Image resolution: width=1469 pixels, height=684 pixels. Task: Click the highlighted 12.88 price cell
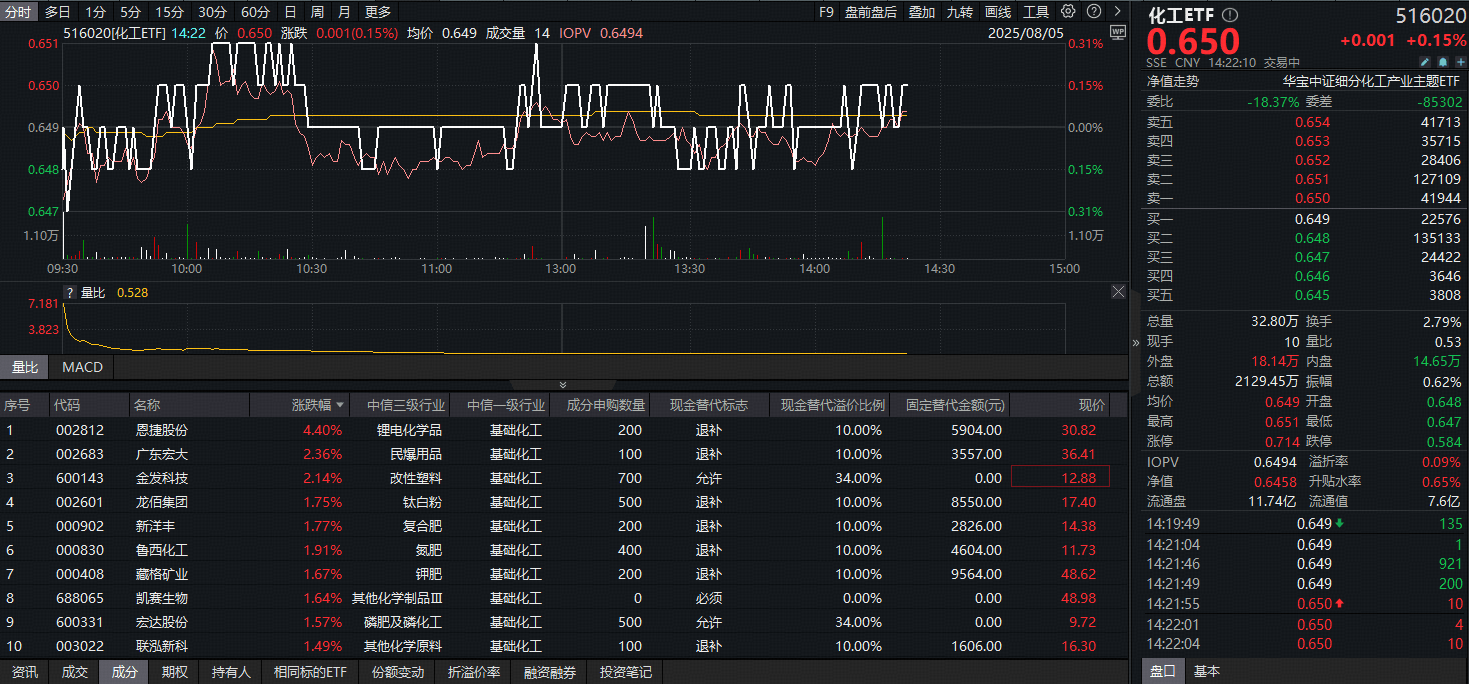pos(1061,478)
